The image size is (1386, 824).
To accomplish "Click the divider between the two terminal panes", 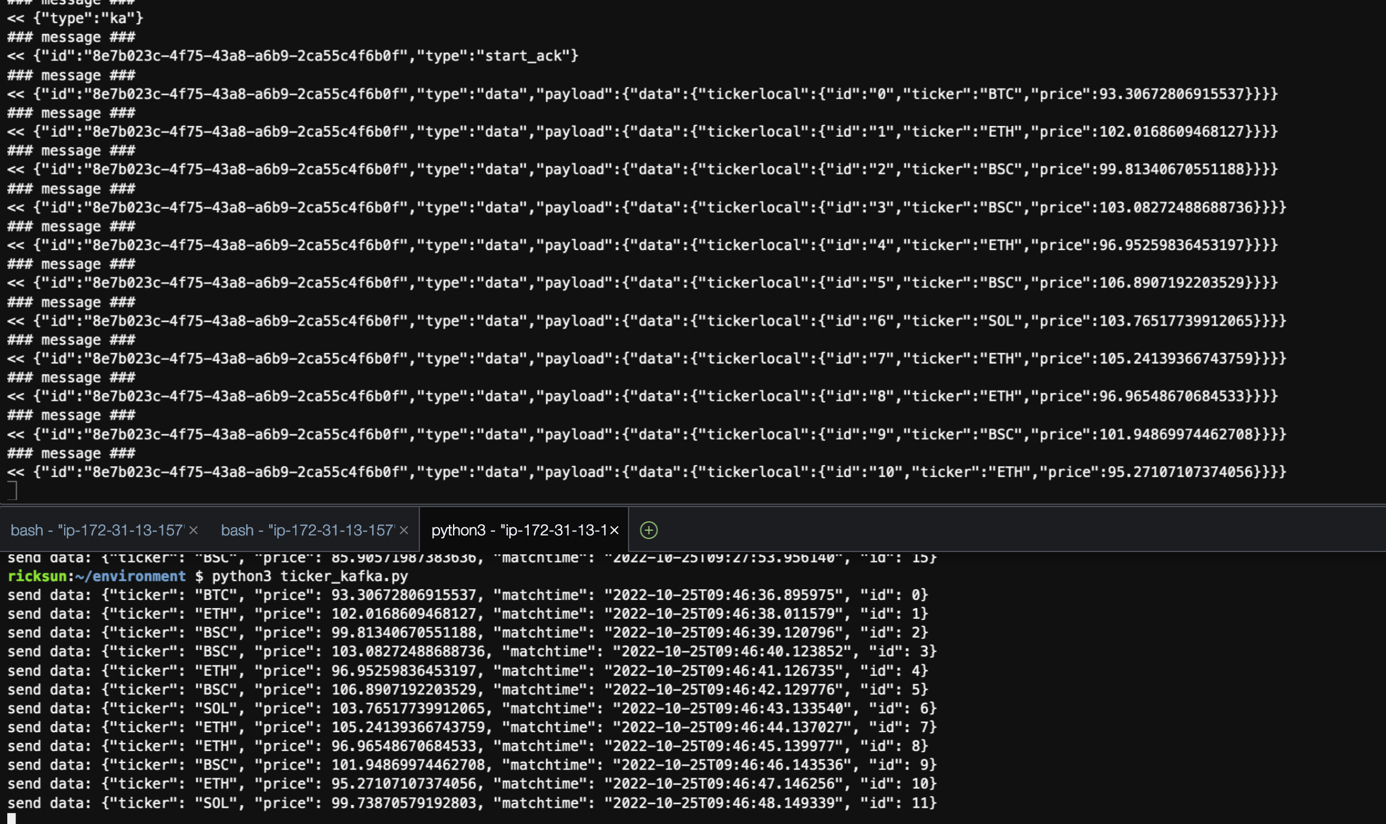I will coord(693,505).
